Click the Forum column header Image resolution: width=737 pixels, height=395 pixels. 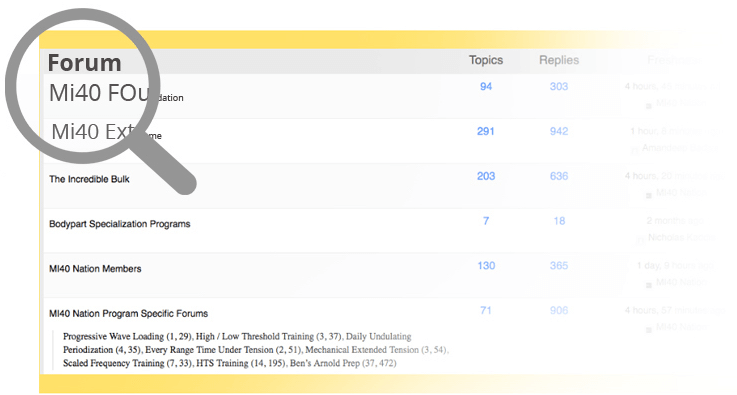[85, 63]
